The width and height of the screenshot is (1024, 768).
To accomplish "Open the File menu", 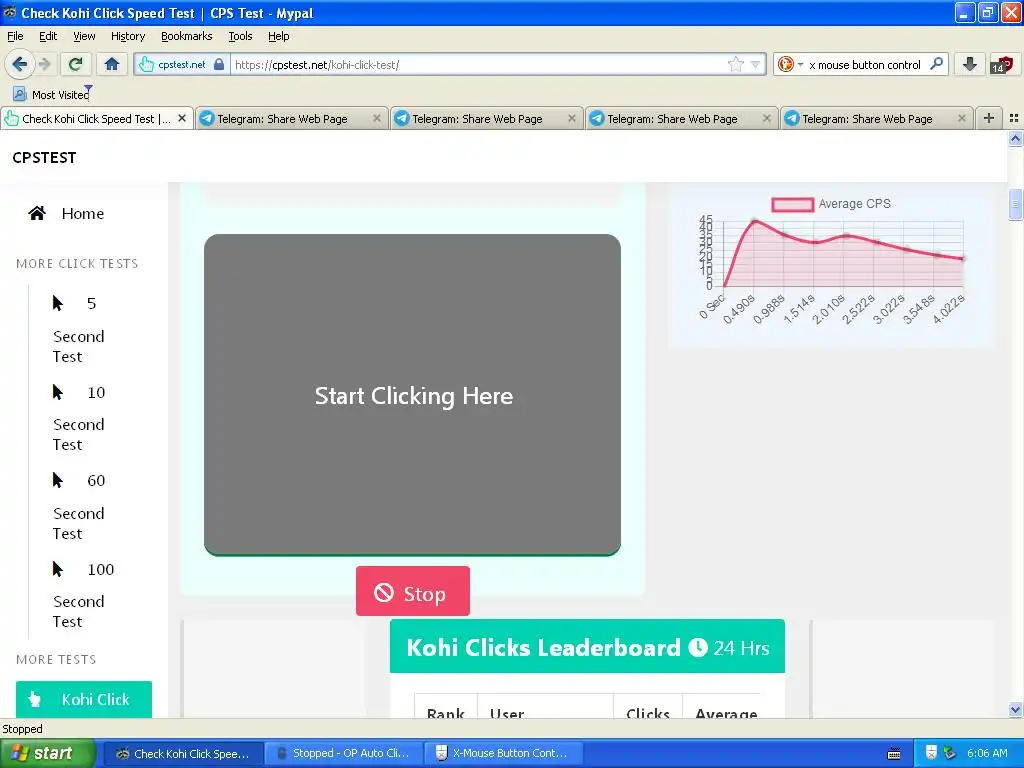I will click(15, 36).
